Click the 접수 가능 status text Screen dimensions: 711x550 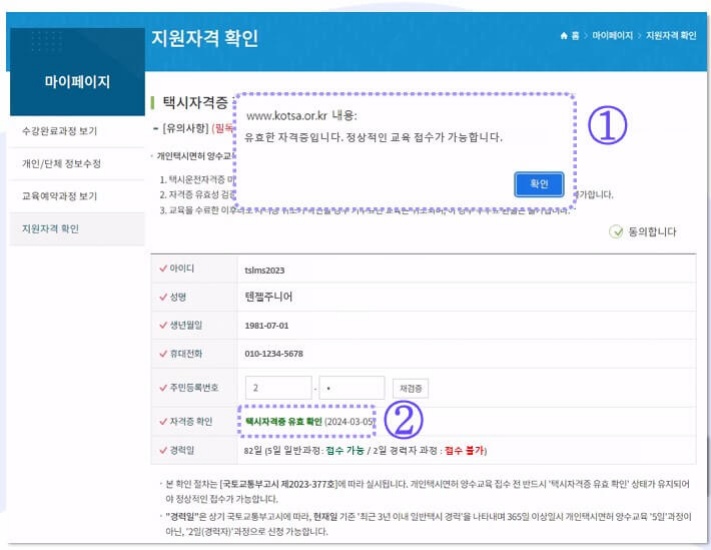345,450
